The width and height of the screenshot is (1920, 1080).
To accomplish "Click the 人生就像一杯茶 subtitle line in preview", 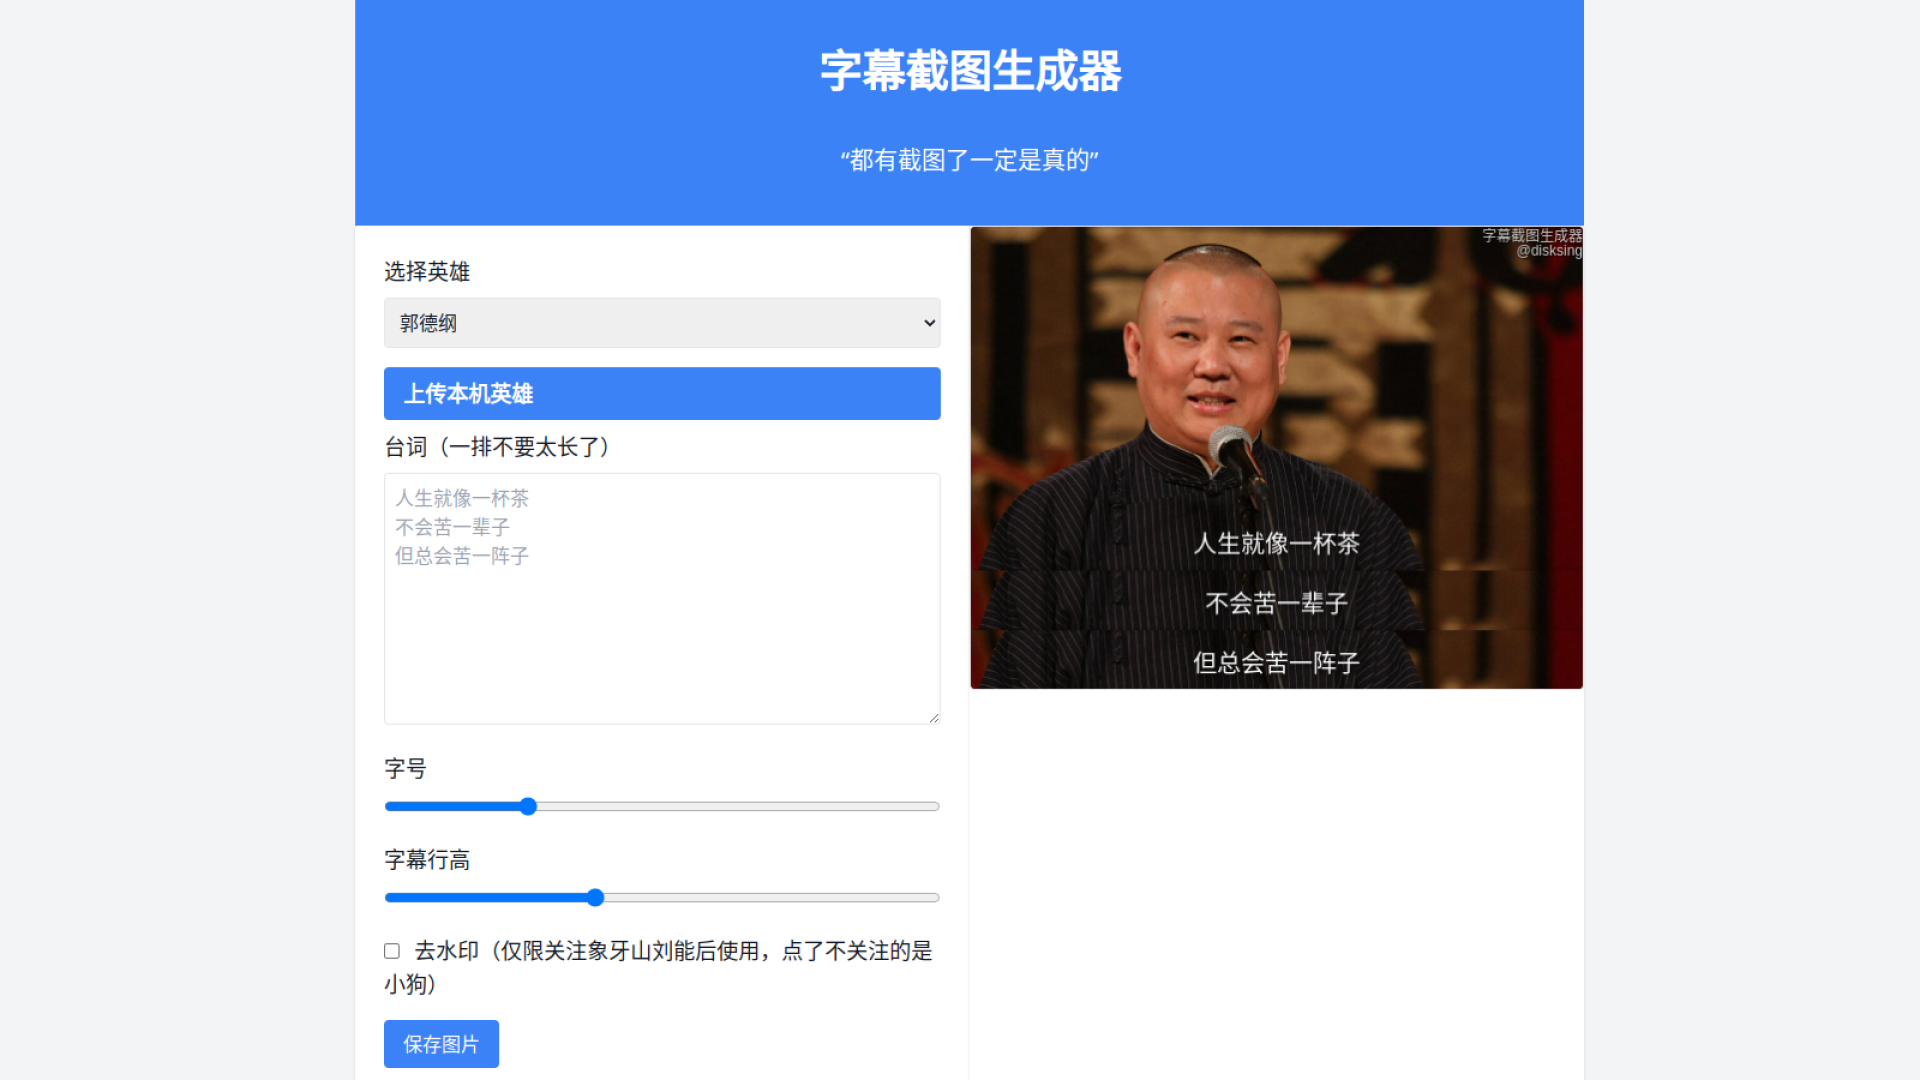I will (x=1276, y=543).
